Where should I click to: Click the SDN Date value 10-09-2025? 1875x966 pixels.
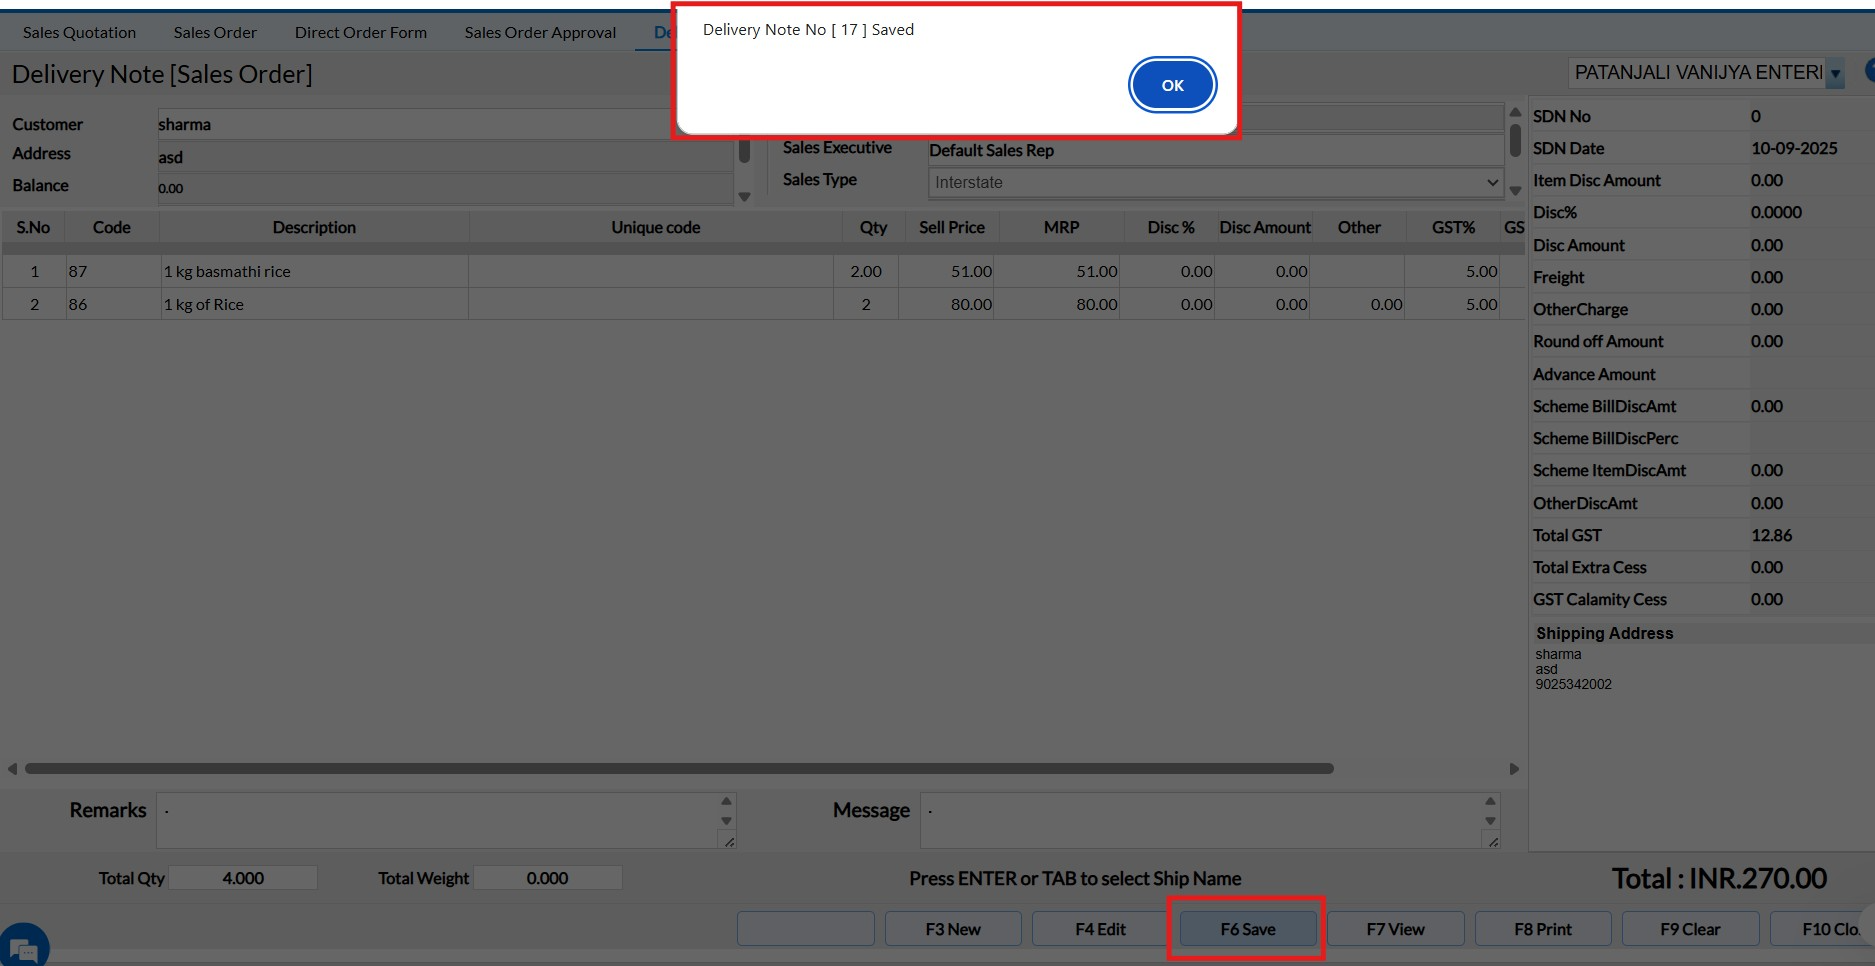(x=1794, y=148)
